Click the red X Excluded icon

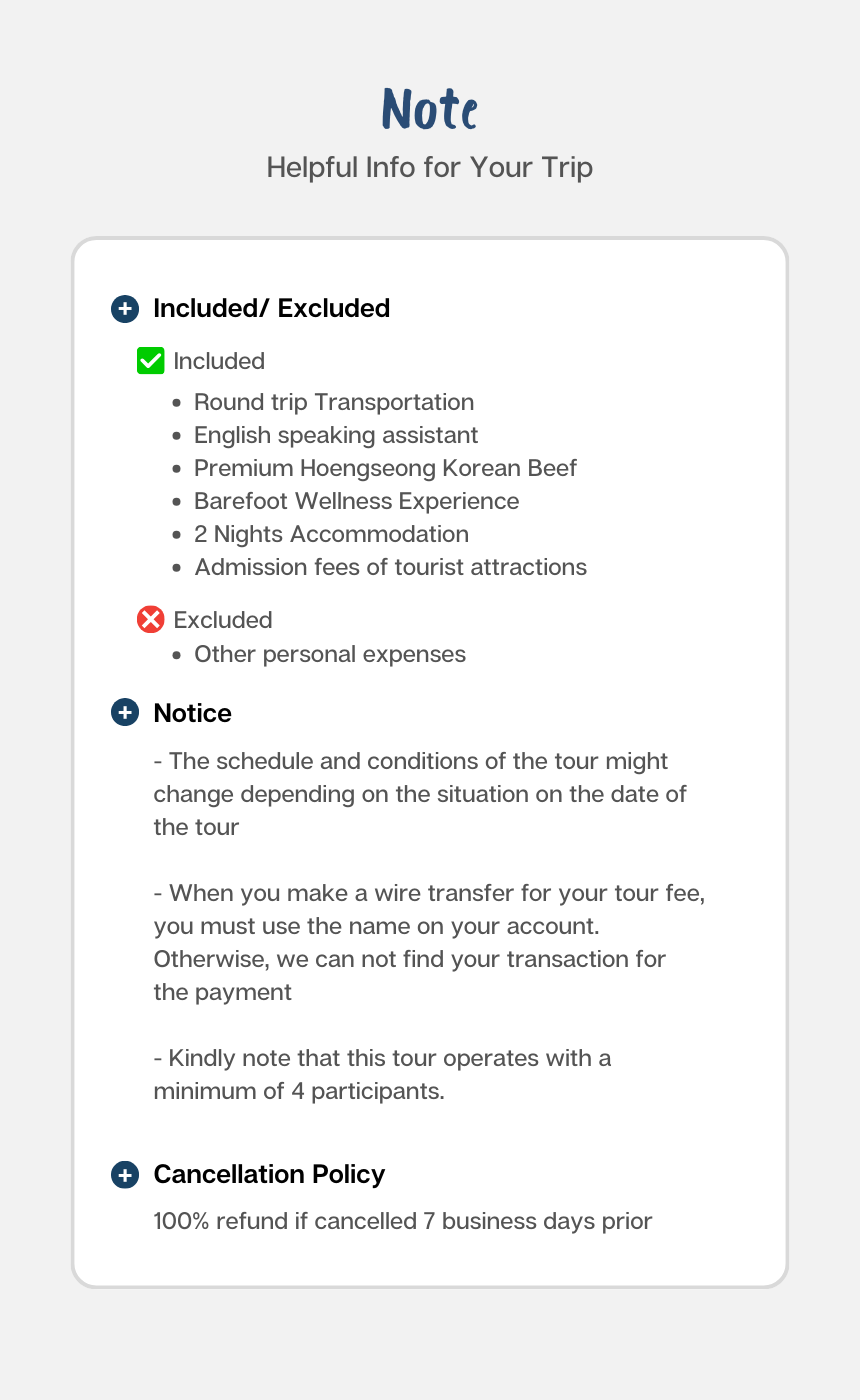click(x=150, y=620)
